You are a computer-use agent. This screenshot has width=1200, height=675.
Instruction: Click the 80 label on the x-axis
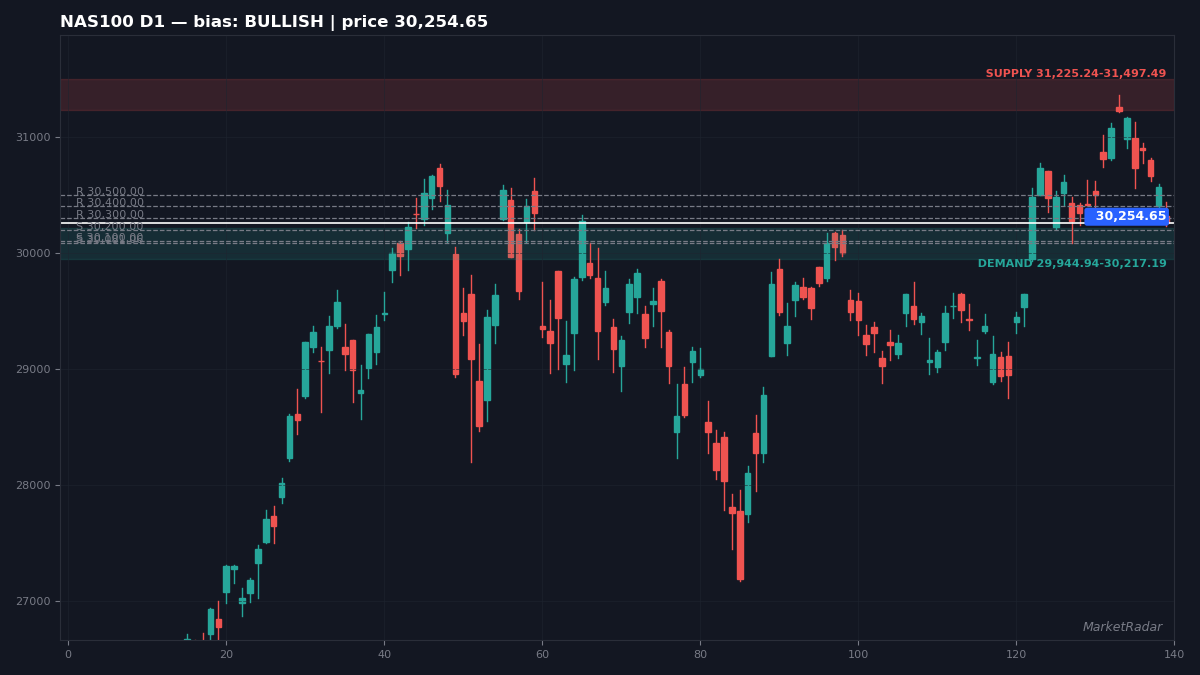click(x=700, y=654)
